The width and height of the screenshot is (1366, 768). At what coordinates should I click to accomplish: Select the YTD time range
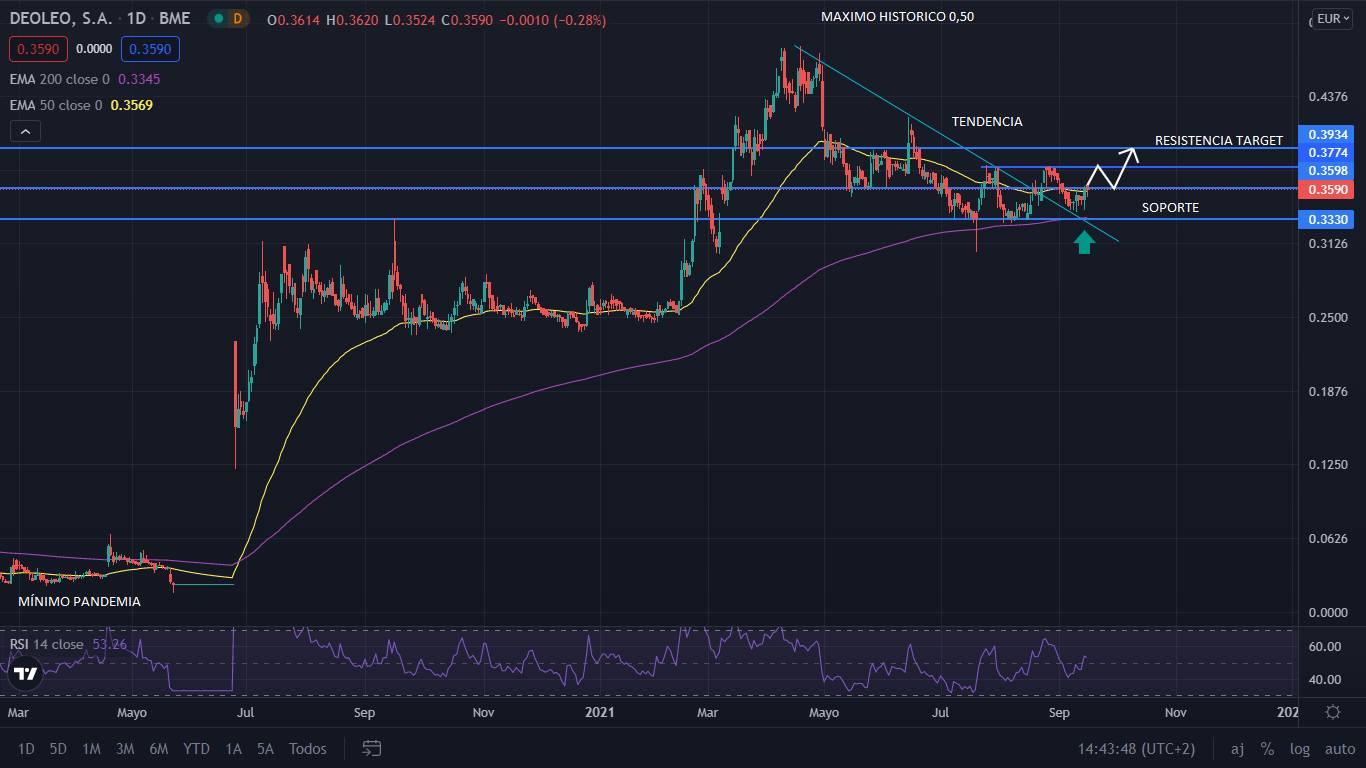196,748
